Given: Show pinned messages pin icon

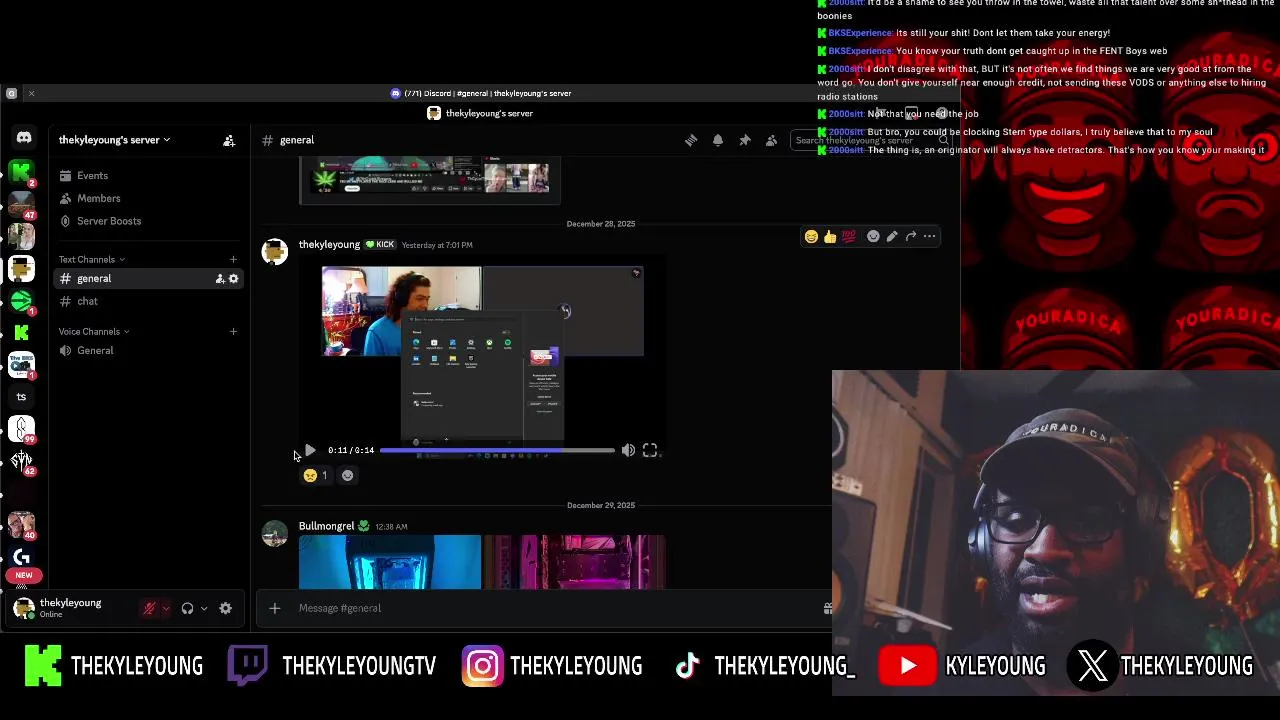Looking at the screenshot, I should coord(745,140).
